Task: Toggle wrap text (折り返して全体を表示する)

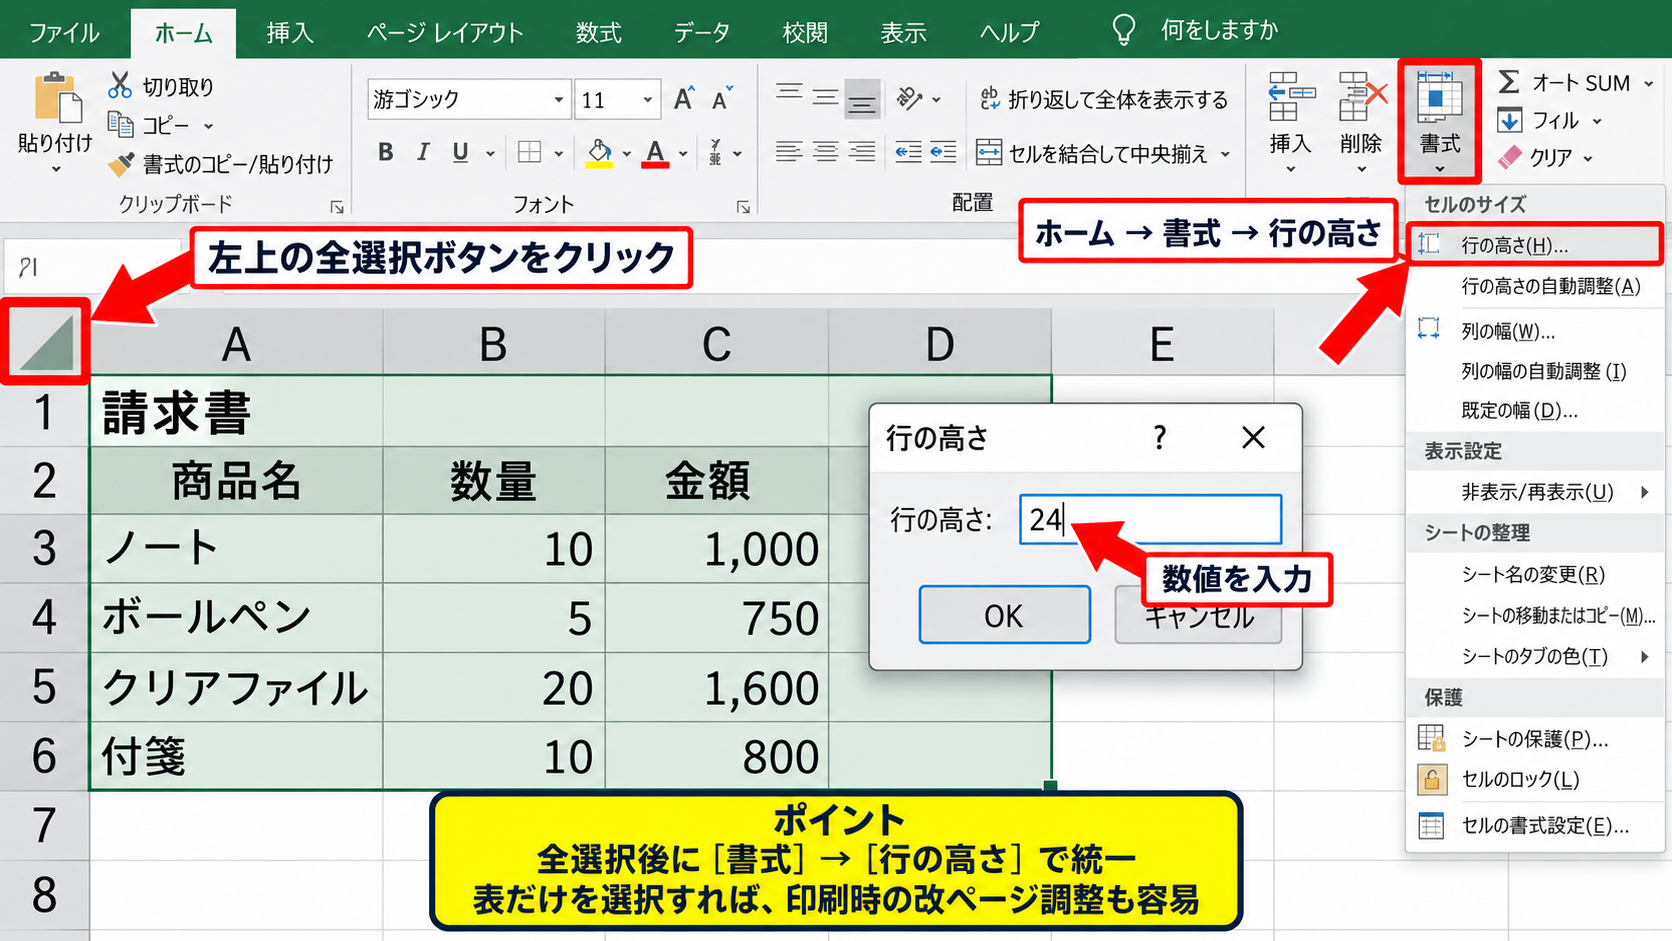Action: coord(1104,99)
